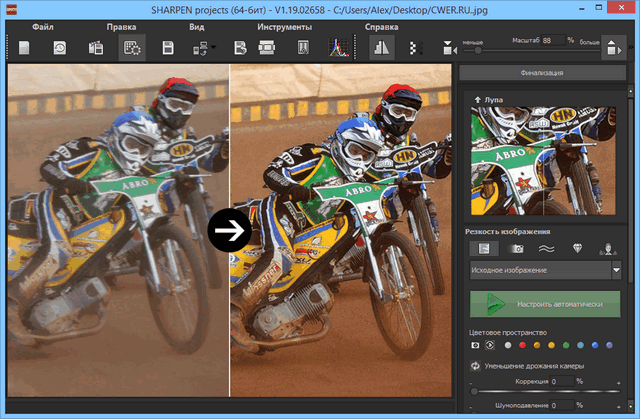
Task: Open the Исходное изображение dropdown
Action: 545,270
